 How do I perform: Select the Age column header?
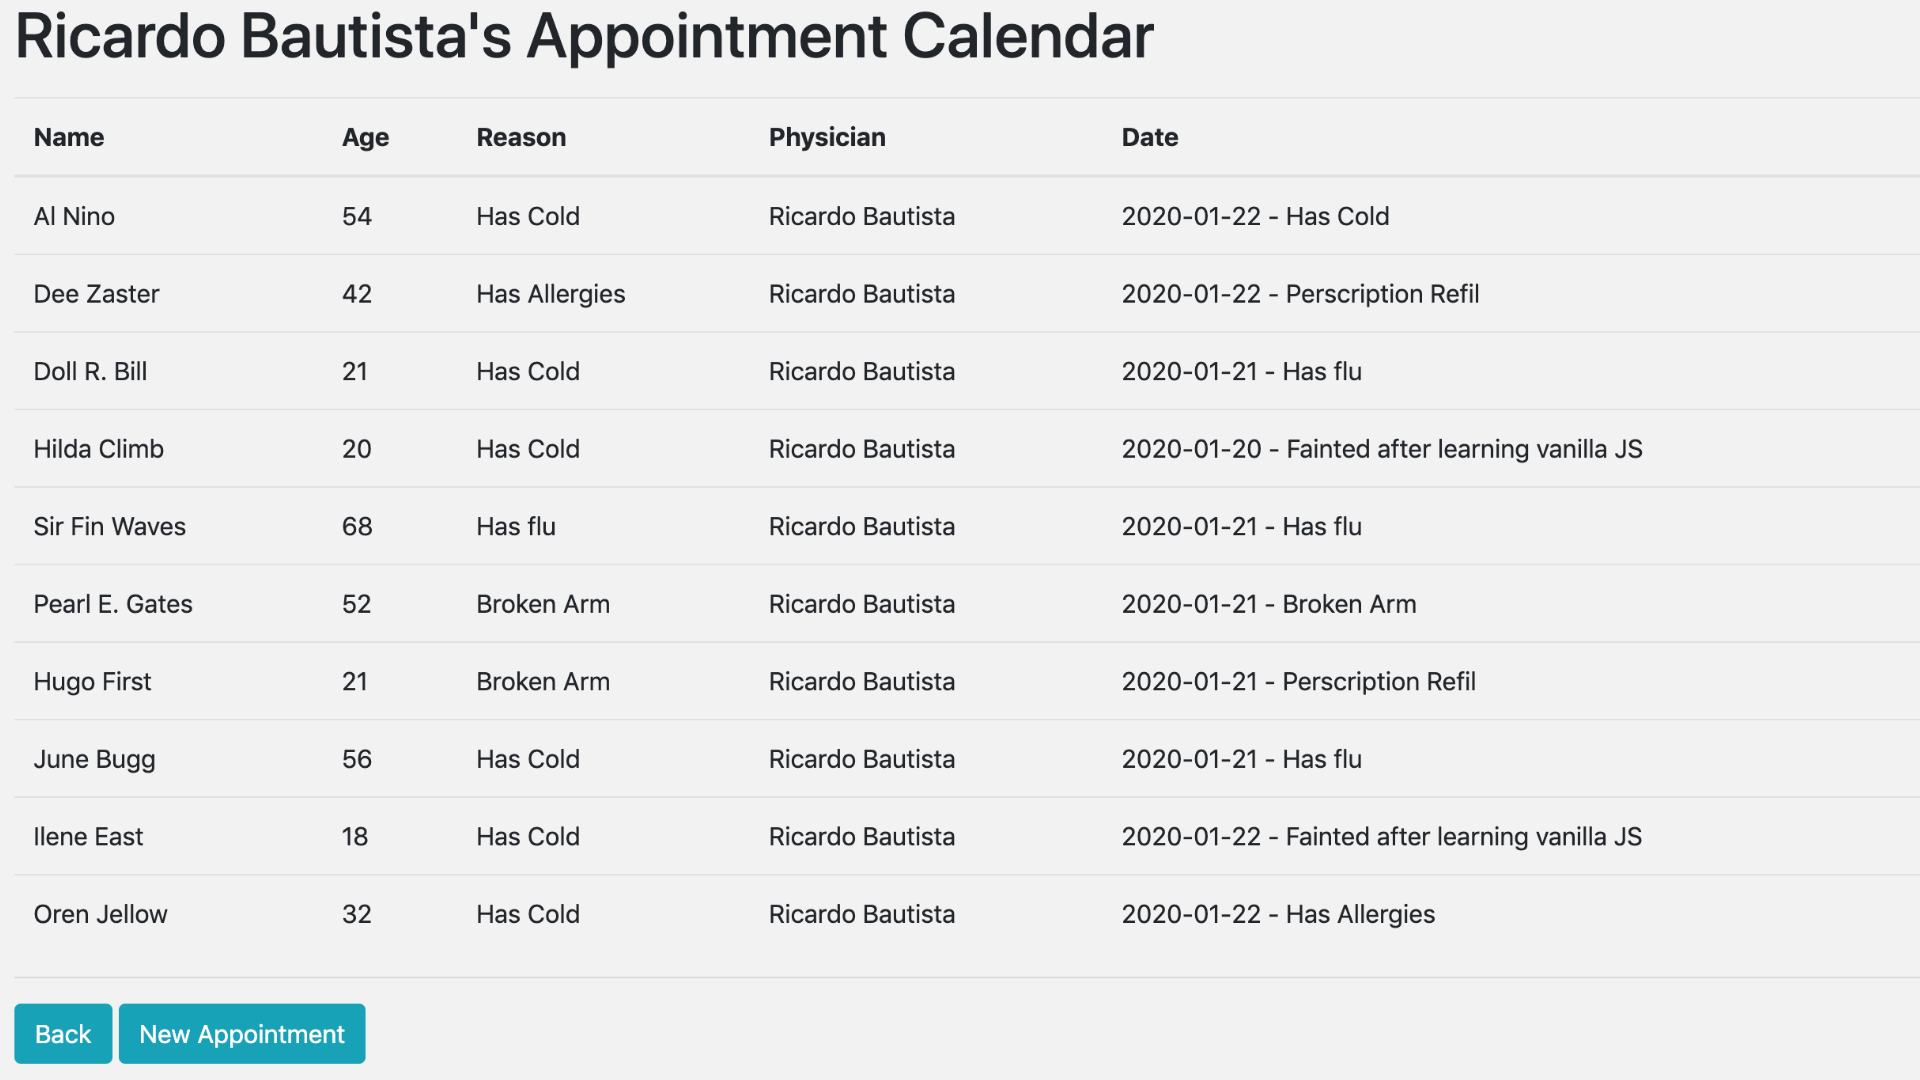pyautogui.click(x=365, y=137)
